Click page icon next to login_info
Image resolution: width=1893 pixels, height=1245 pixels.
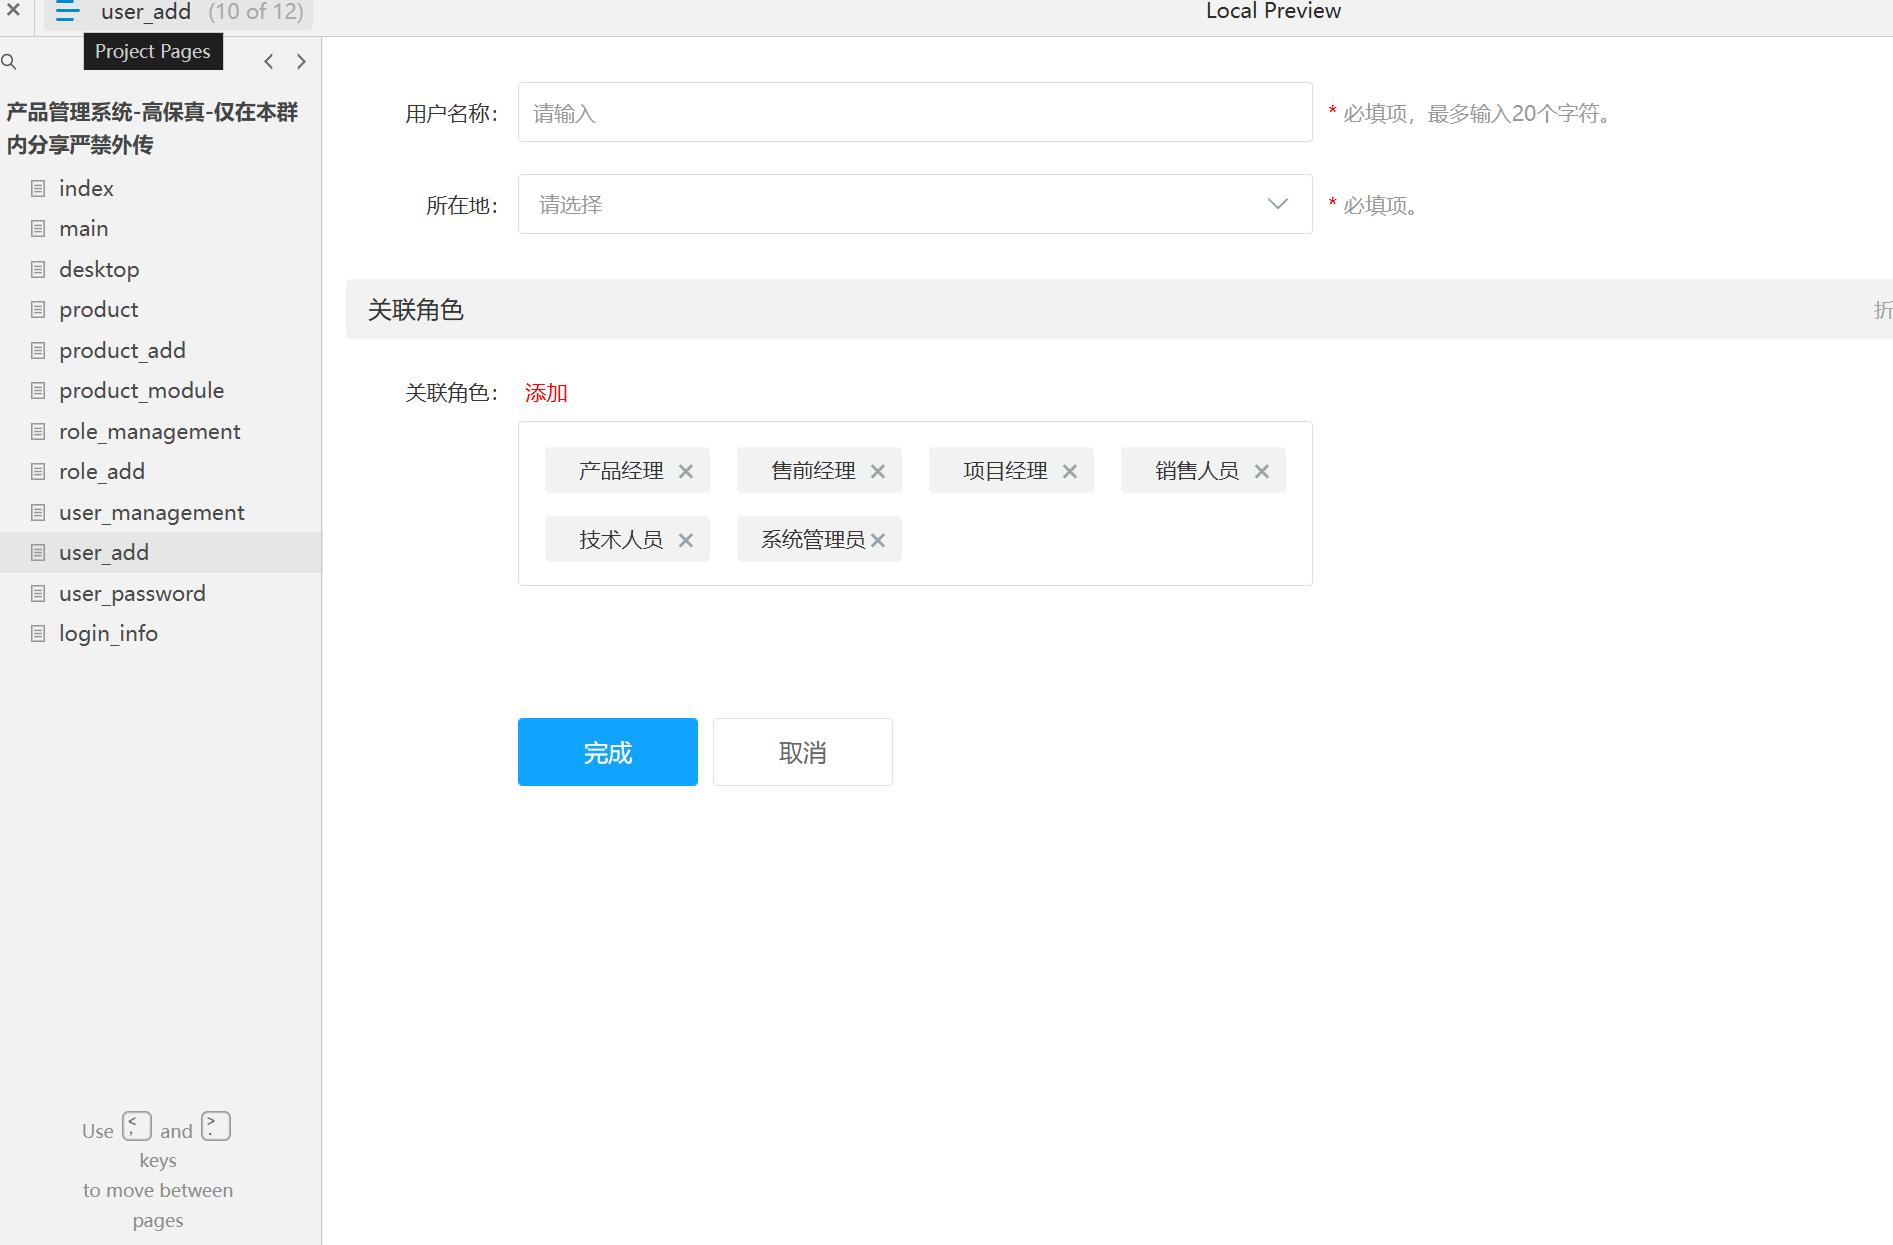38,633
